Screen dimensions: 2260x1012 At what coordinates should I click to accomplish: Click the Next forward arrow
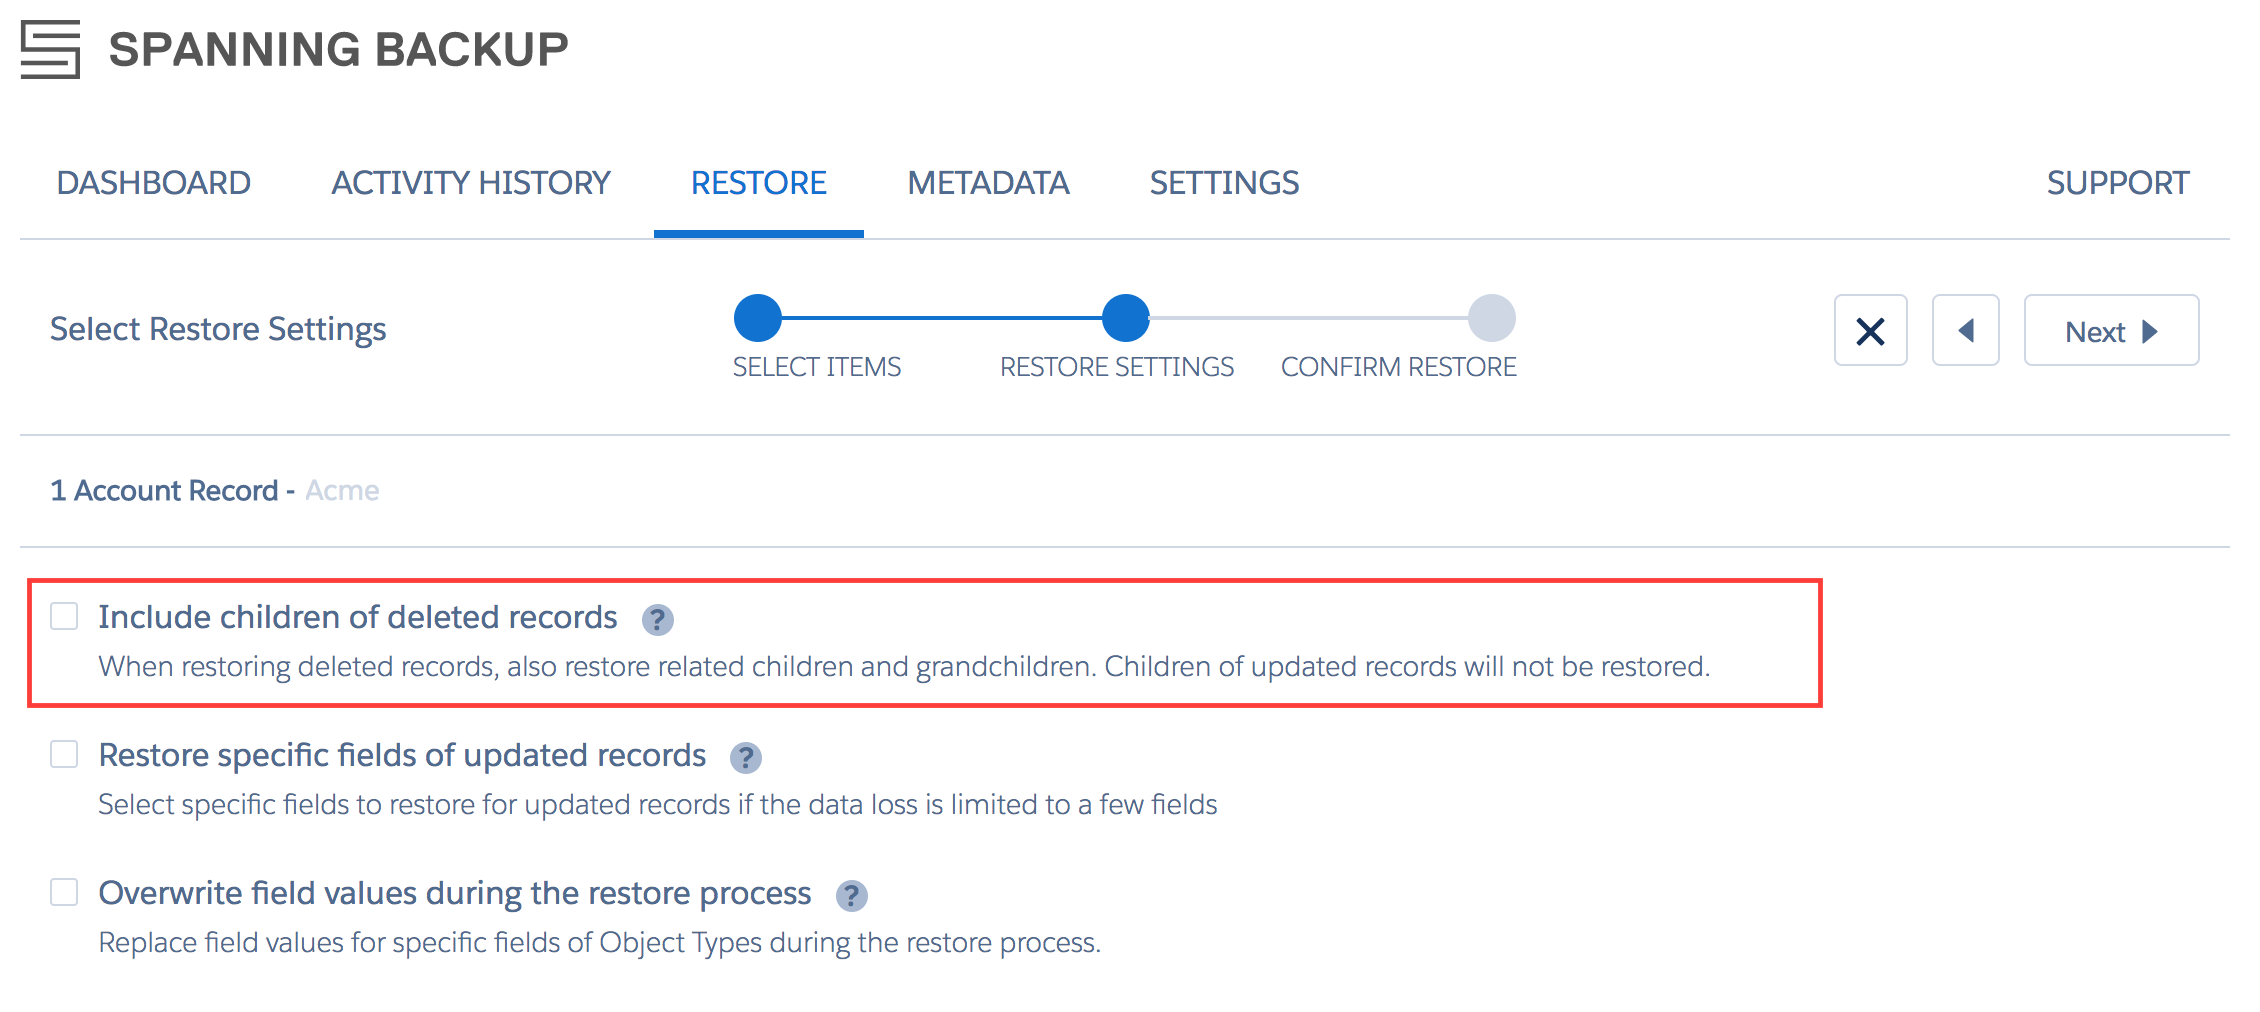pos(2150,331)
